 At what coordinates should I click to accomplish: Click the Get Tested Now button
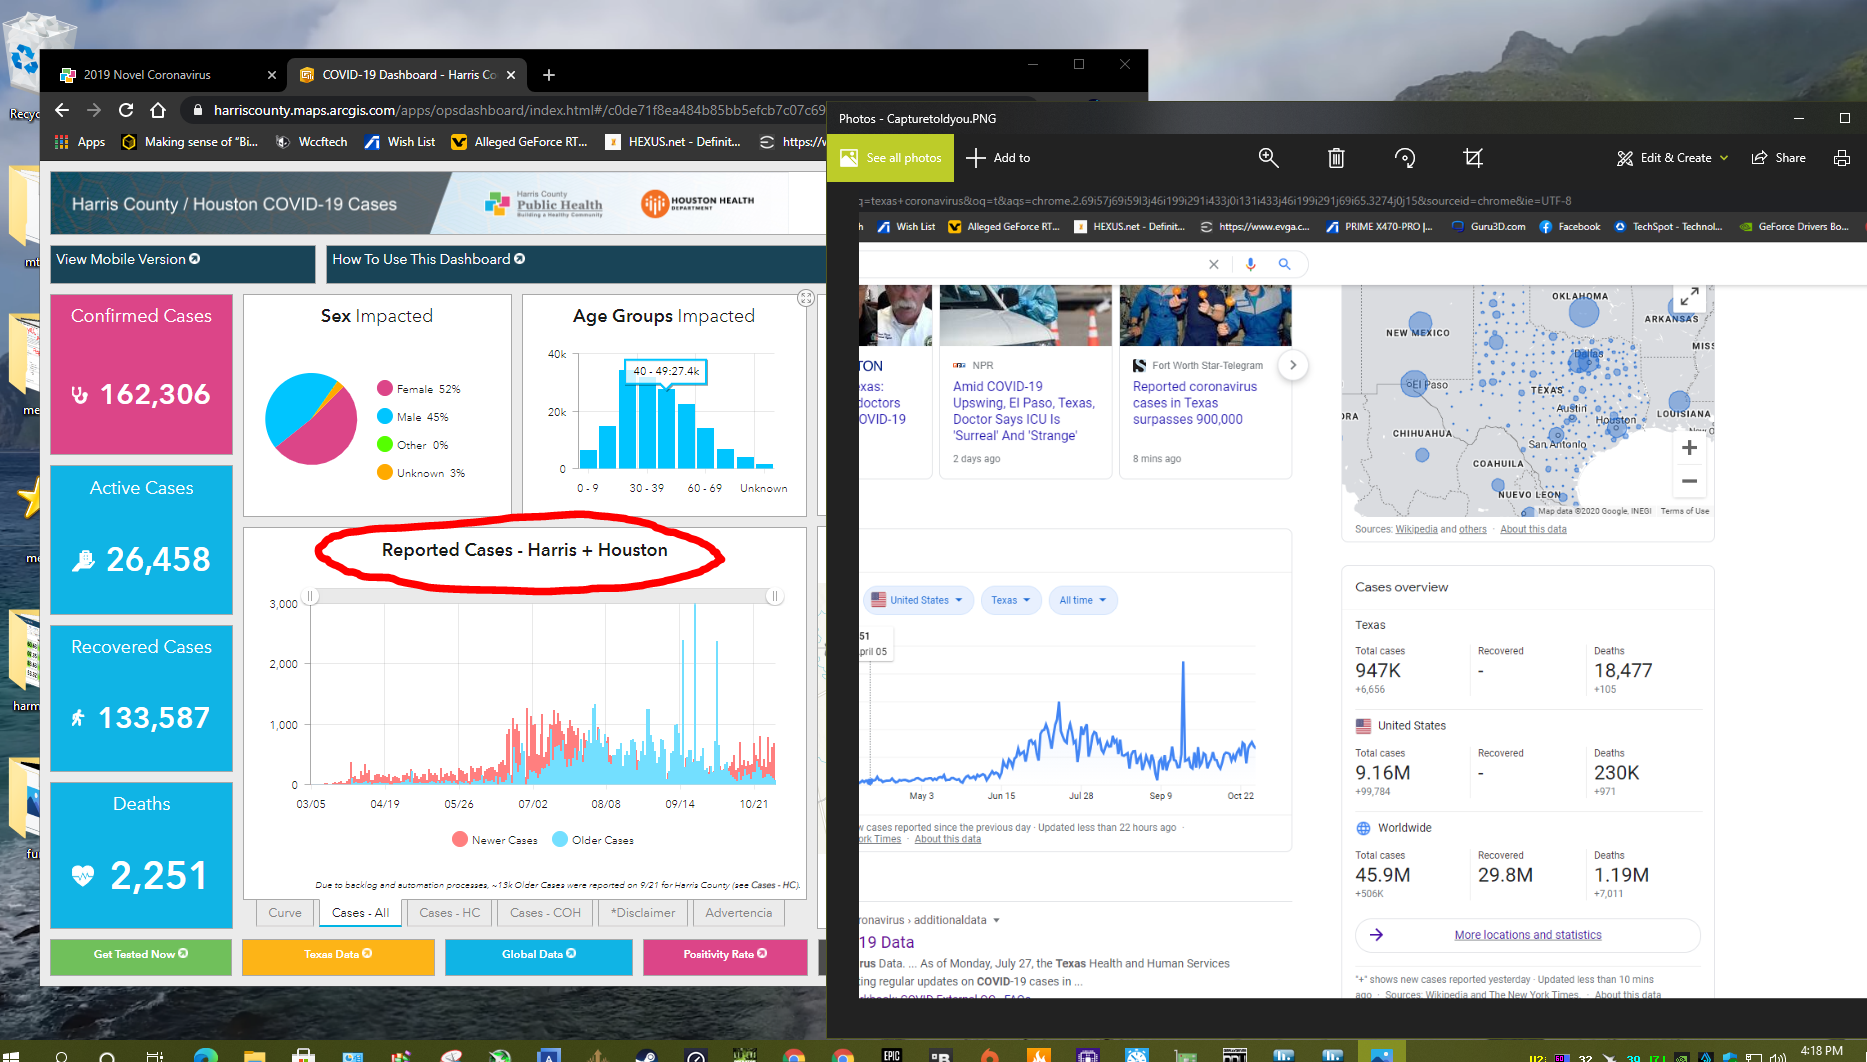(x=141, y=955)
